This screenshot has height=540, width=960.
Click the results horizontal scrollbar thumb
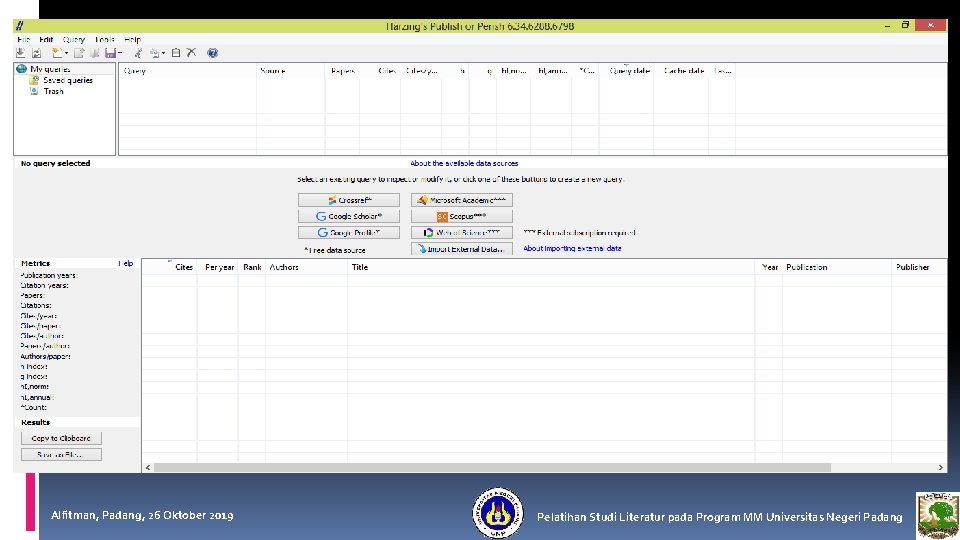492,468
